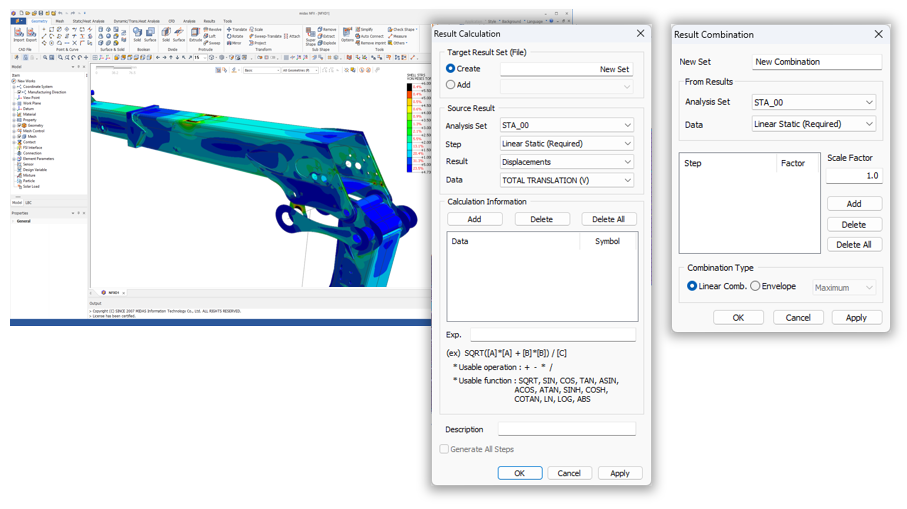907x509 pixels.
Task: Click Cancel in Result Combination dialog
Action: point(798,318)
